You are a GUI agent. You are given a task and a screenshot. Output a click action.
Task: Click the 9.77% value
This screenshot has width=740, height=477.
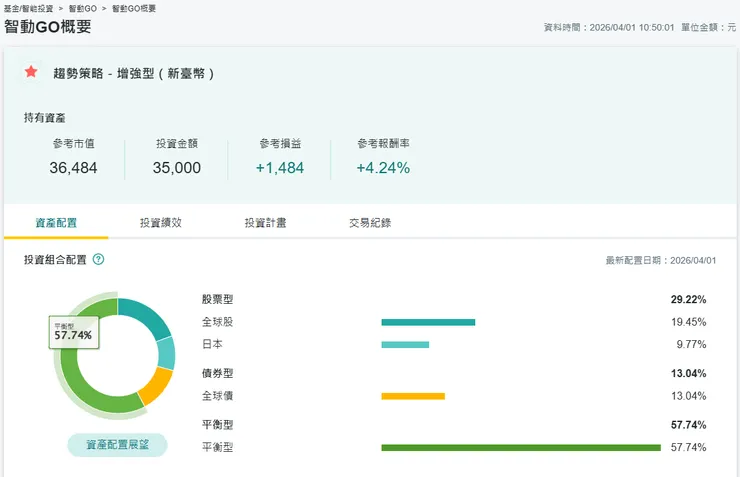pos(691,344)
